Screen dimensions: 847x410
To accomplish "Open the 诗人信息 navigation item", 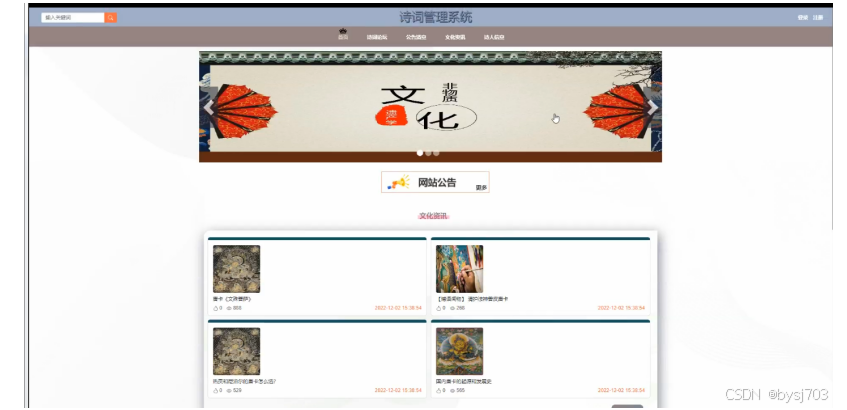I will click(494, 37).
